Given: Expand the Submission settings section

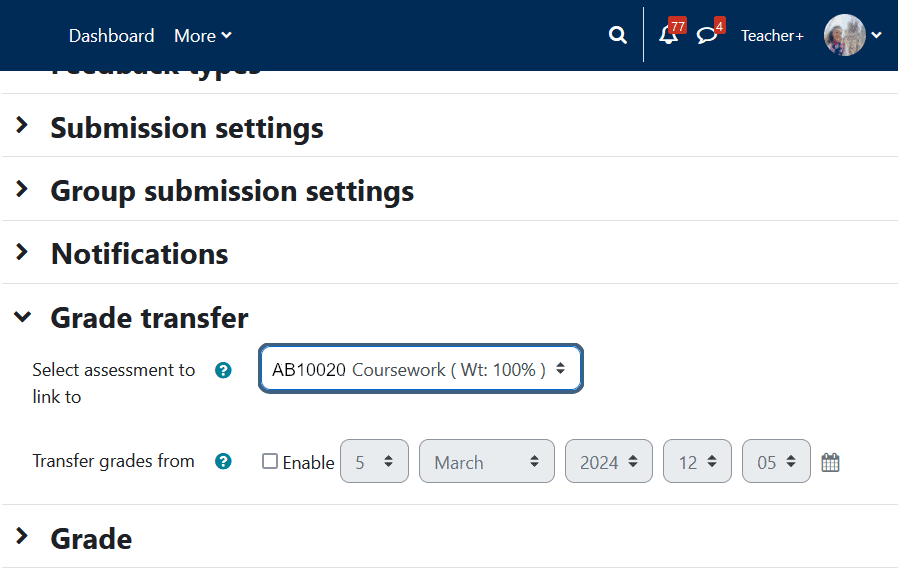Looking at the screenshot, I should pyautogui.click(x=186, y=128).
